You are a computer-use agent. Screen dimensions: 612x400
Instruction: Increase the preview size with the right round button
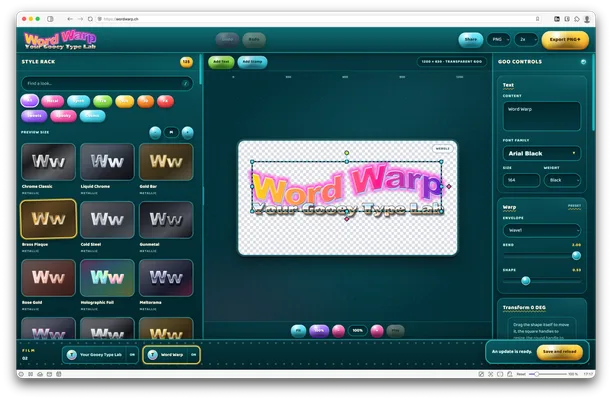coord(187,133)
